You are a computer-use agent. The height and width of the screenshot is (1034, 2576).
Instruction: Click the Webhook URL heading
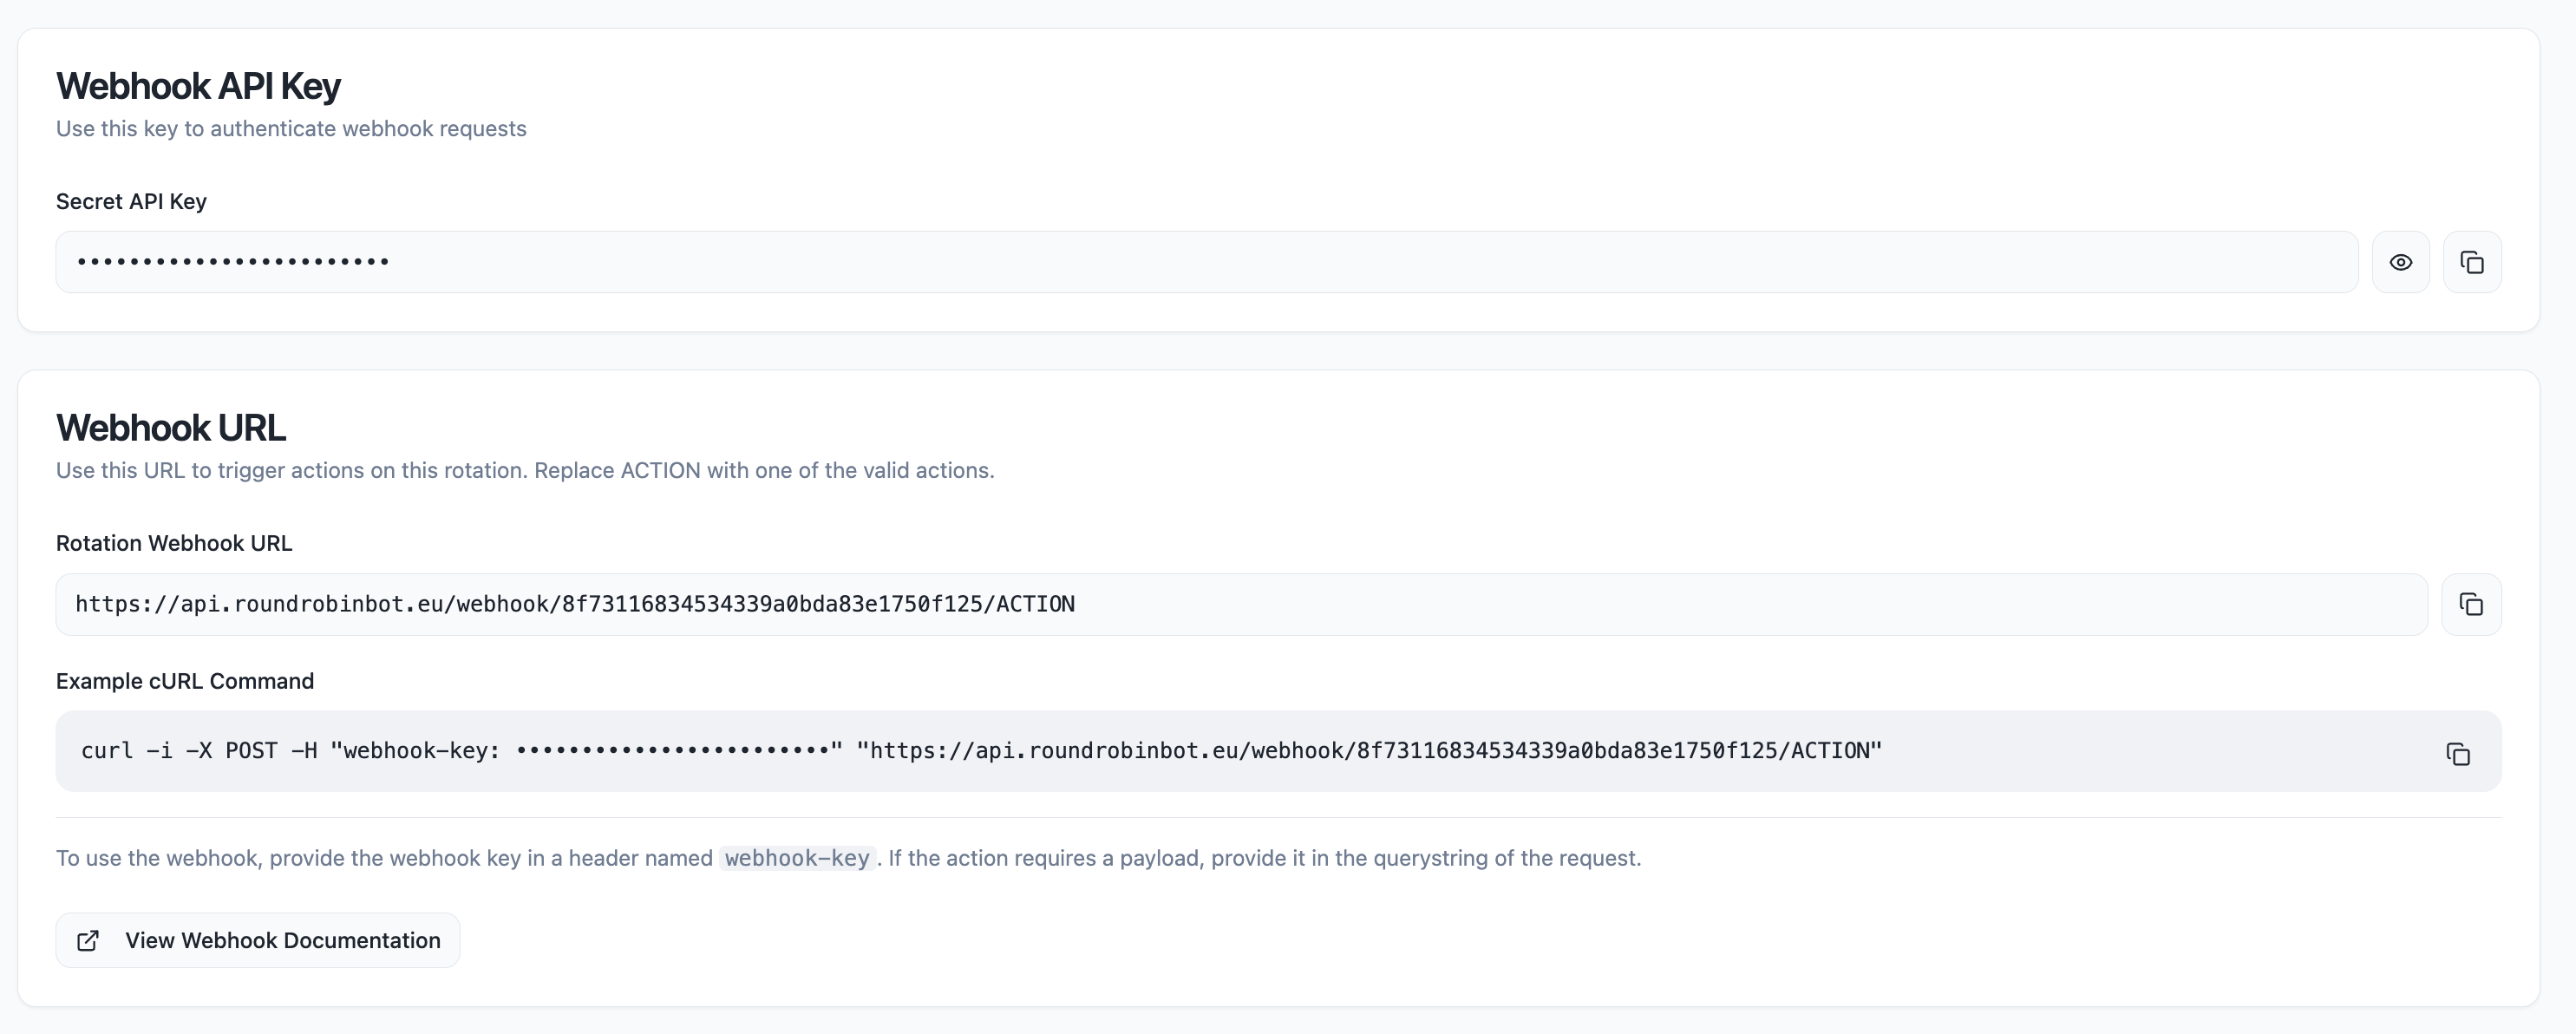click(171, 428)
